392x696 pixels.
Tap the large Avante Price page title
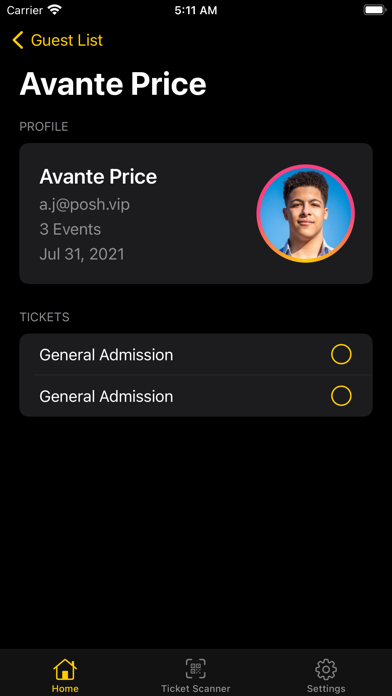point(113,83)
